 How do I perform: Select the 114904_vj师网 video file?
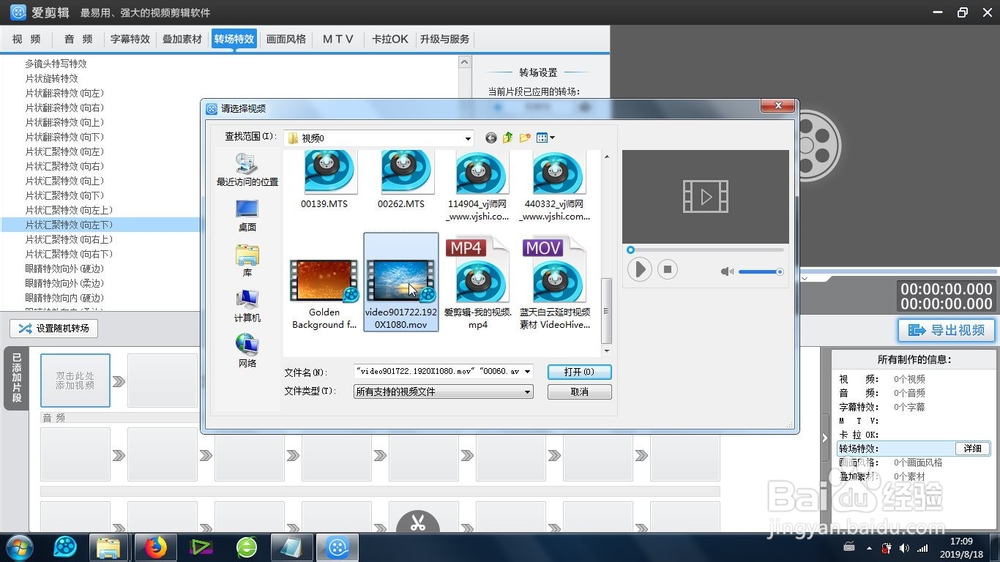(x=478, y=187)
